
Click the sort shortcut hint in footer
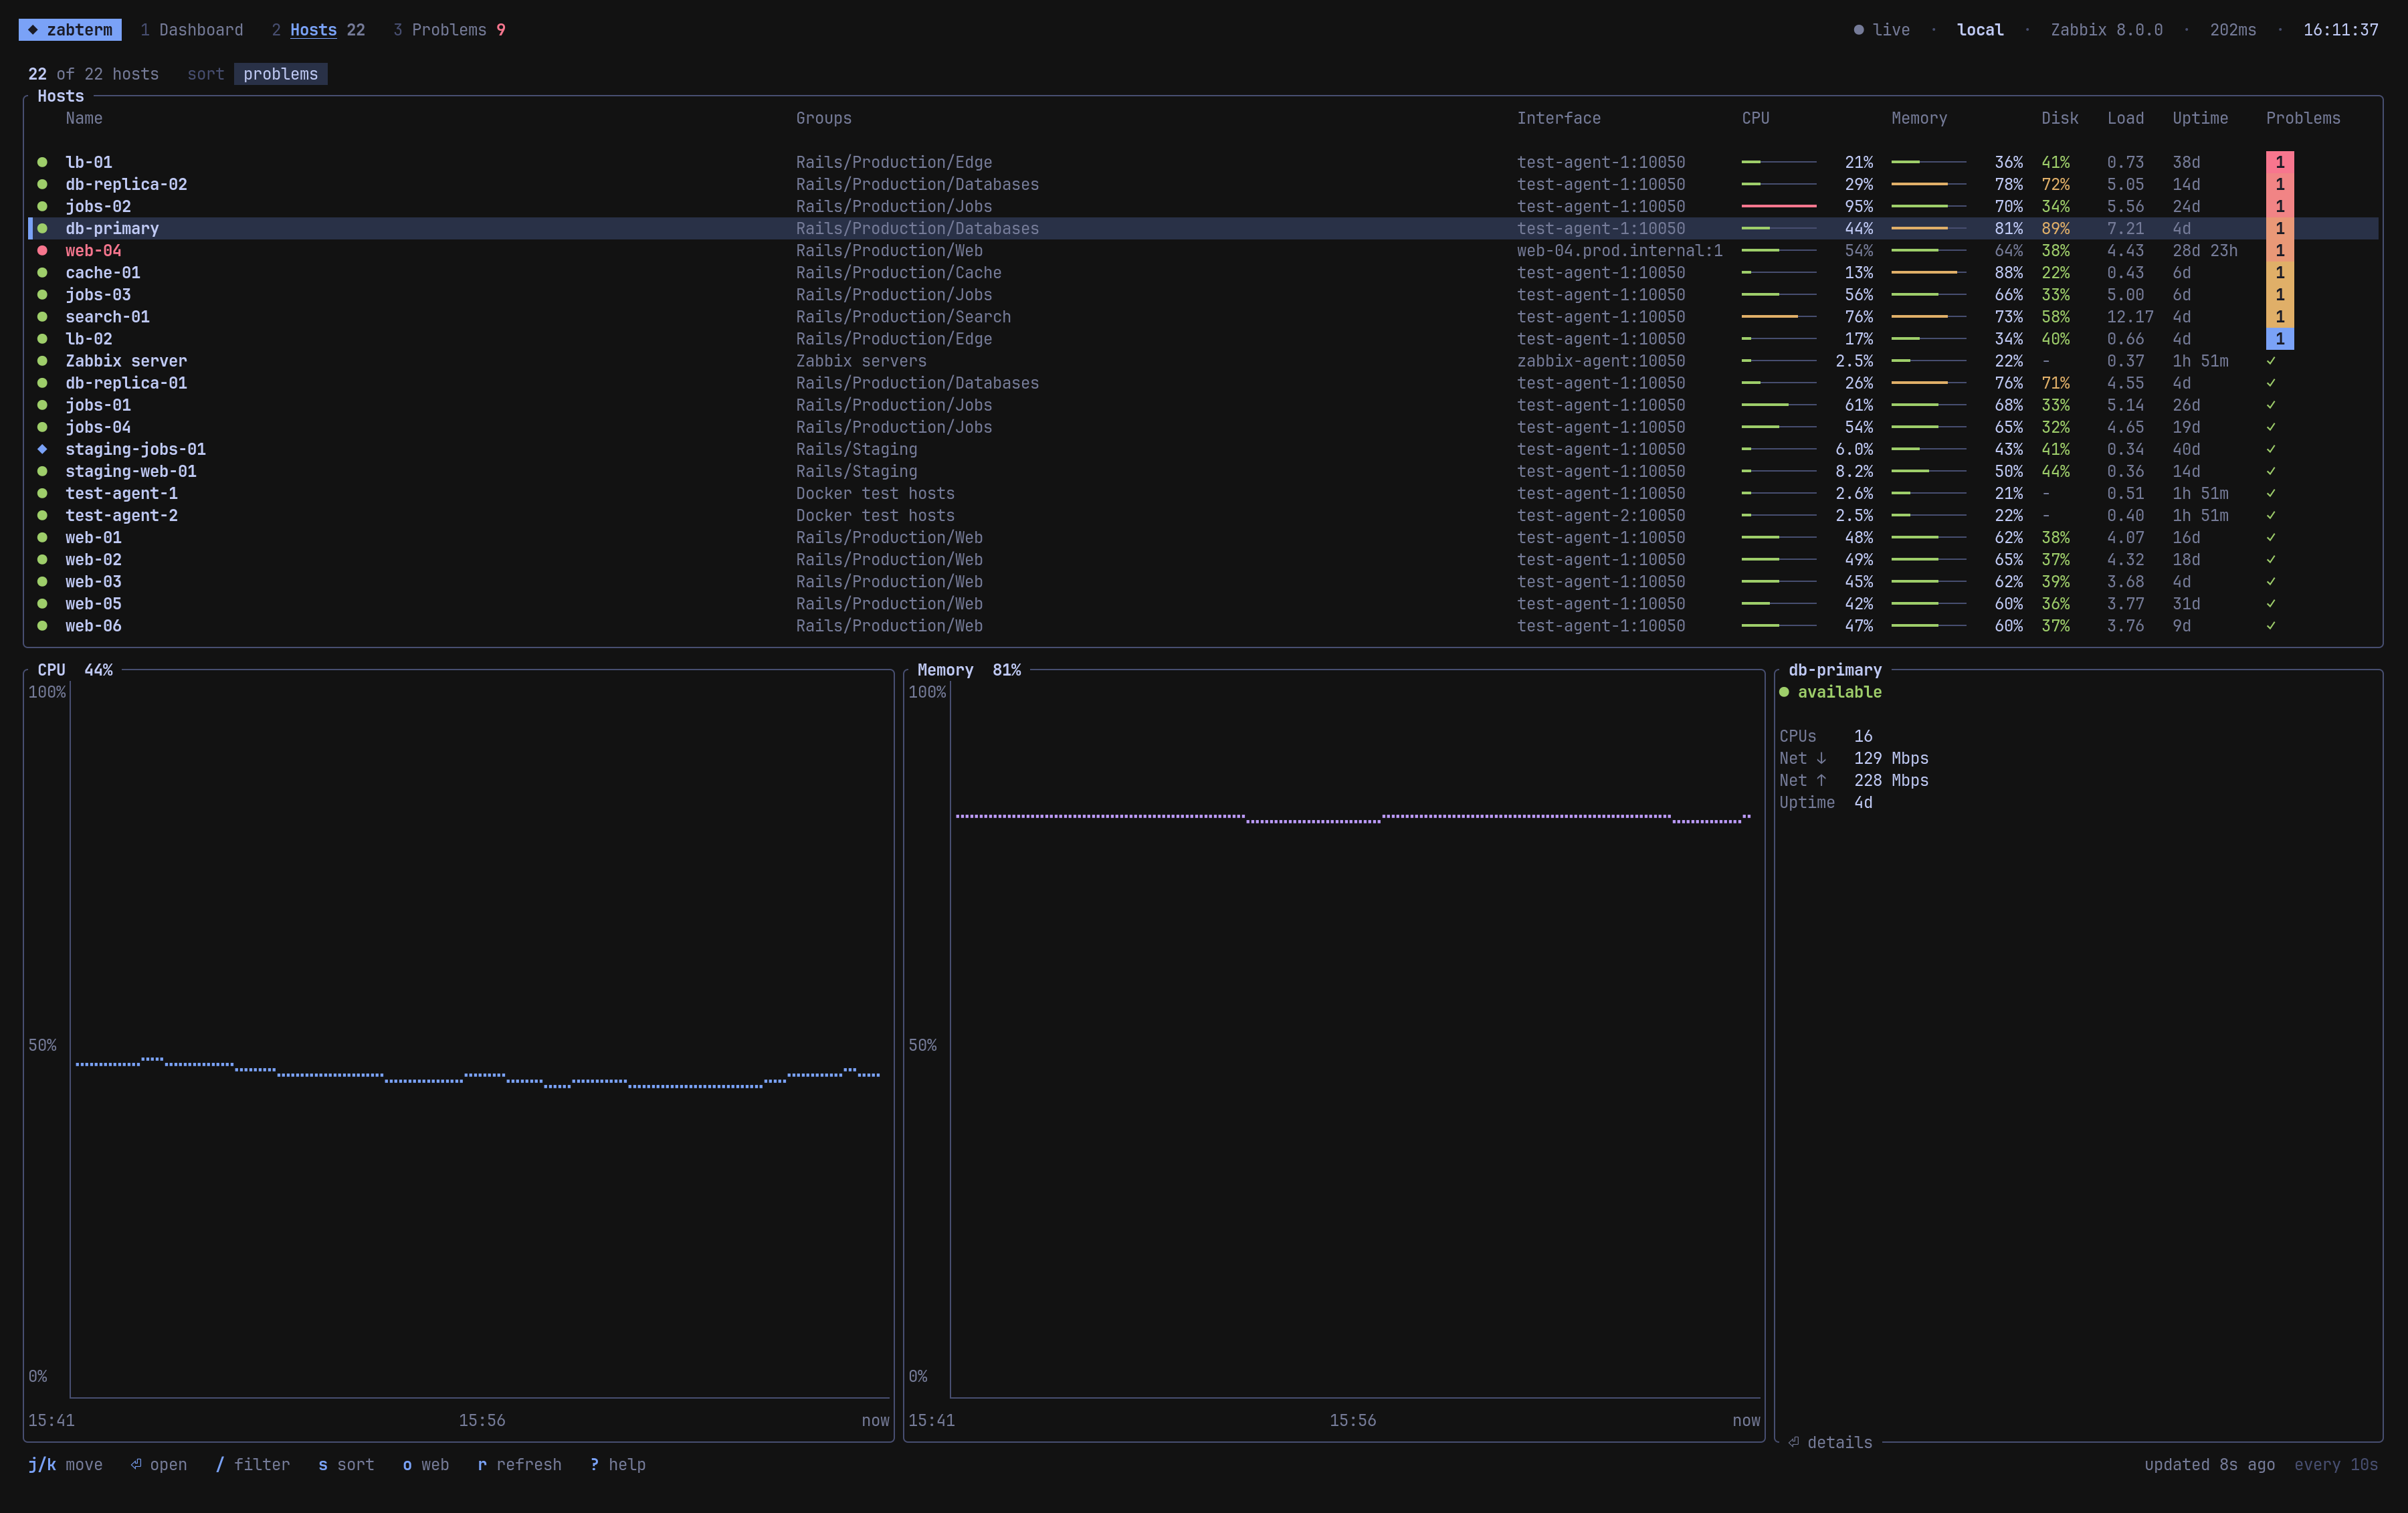346,1464
